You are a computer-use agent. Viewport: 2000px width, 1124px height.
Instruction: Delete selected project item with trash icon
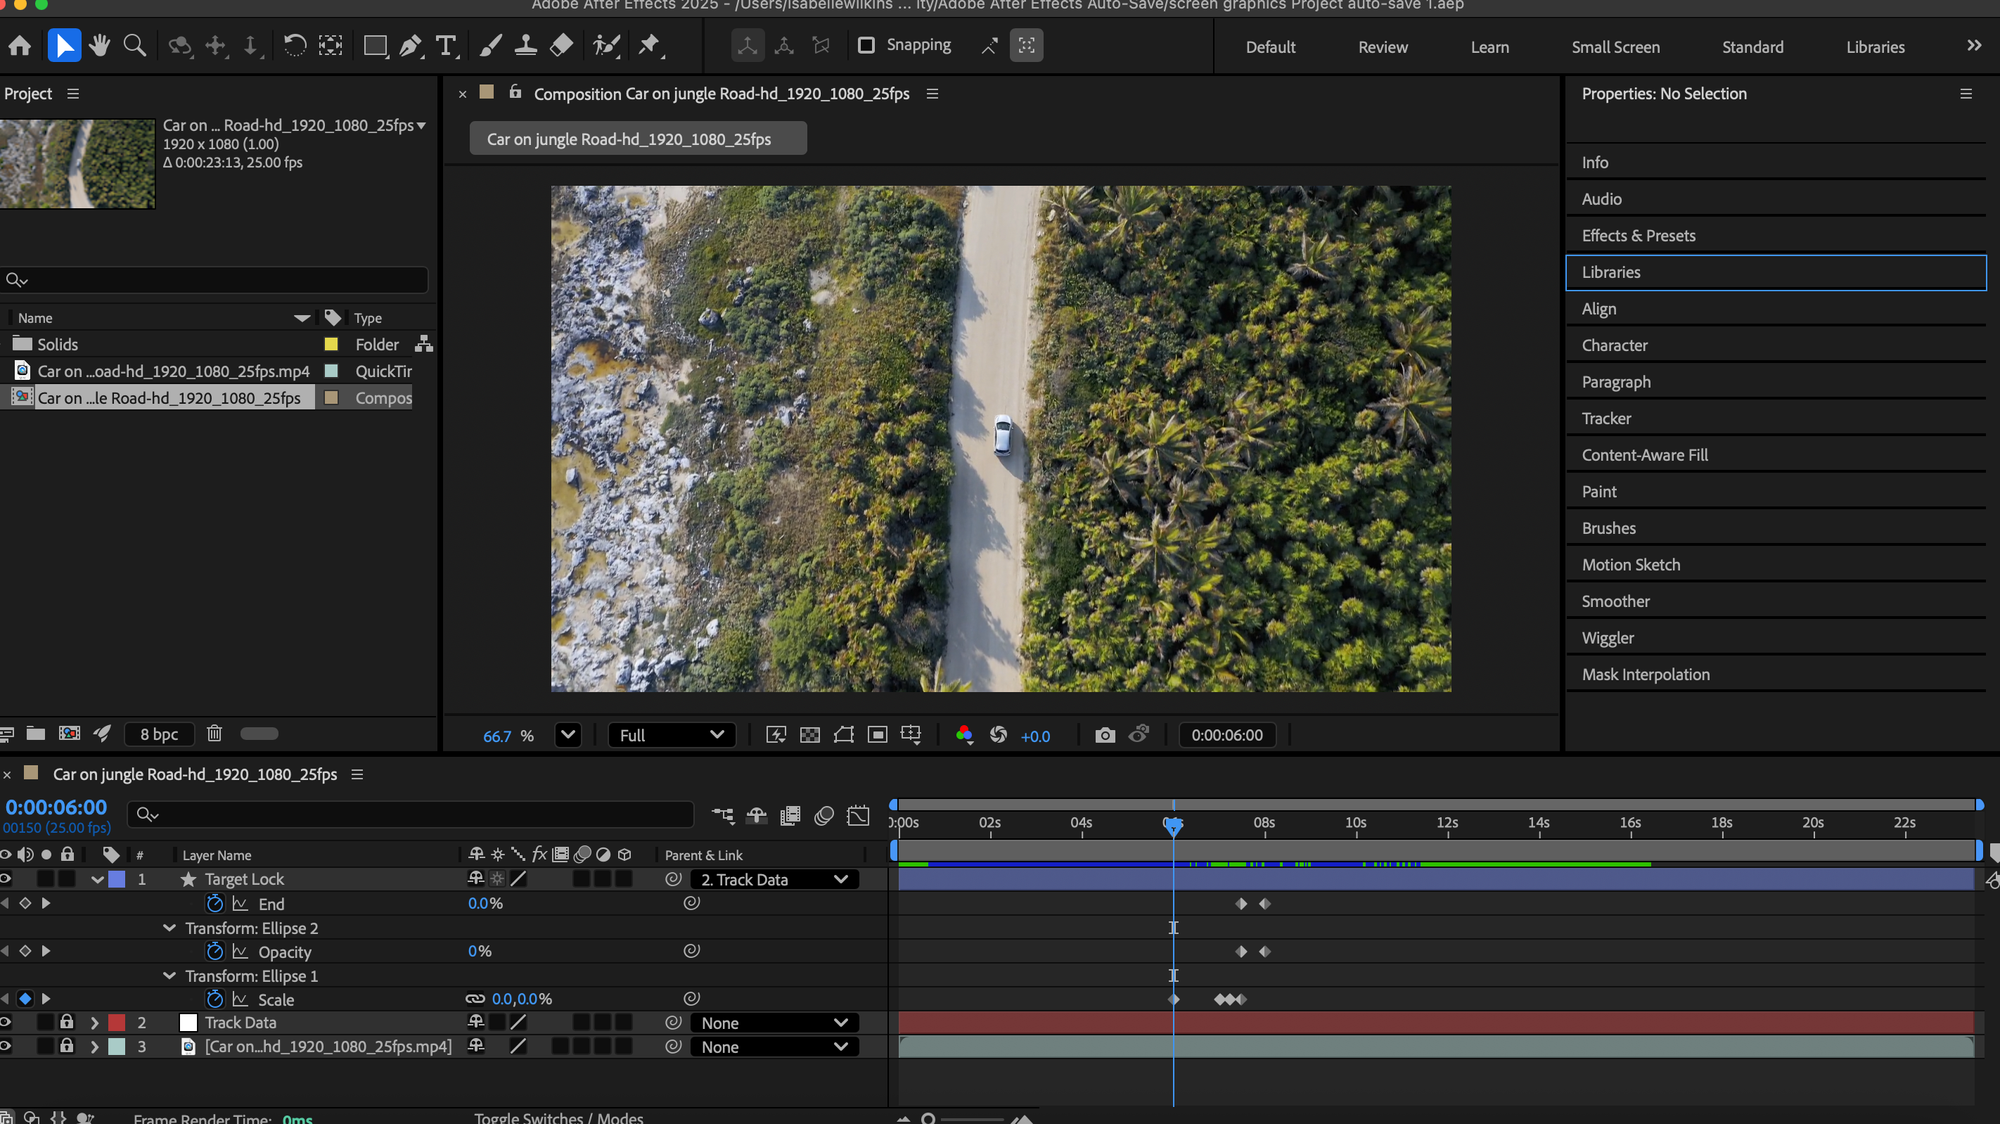(214, 734)
